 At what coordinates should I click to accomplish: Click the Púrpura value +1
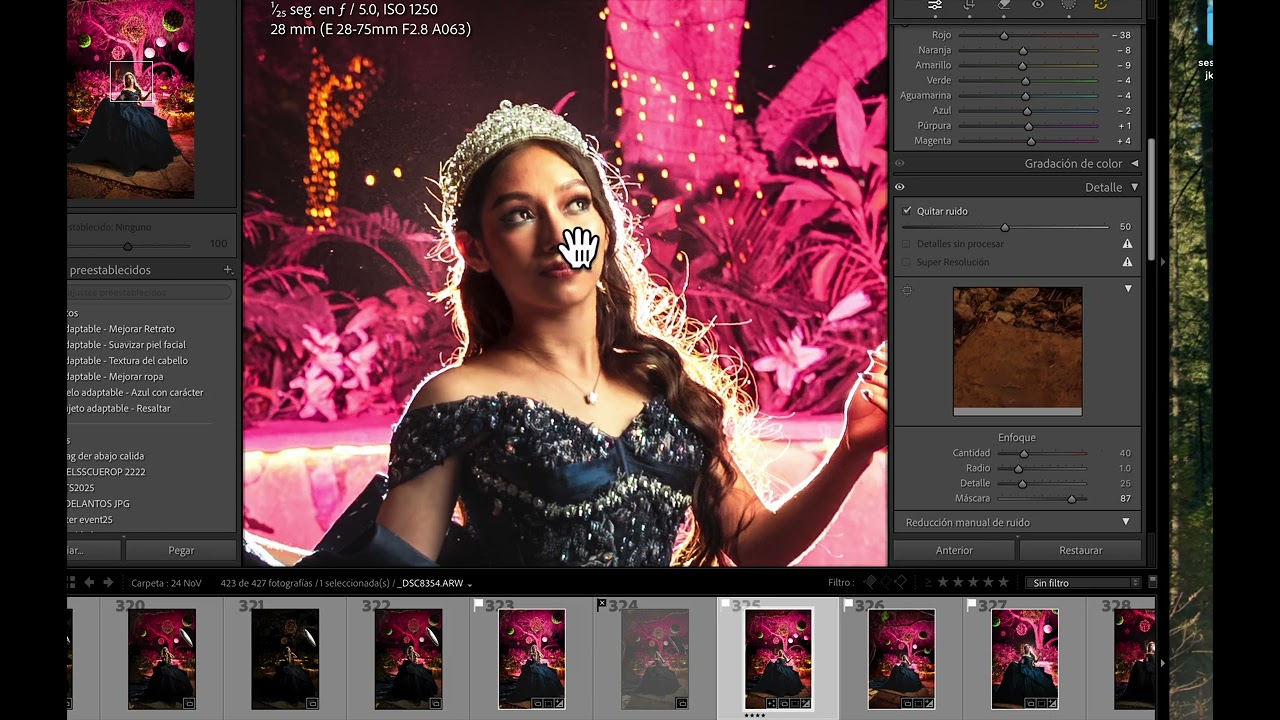tap(1124, 126)
